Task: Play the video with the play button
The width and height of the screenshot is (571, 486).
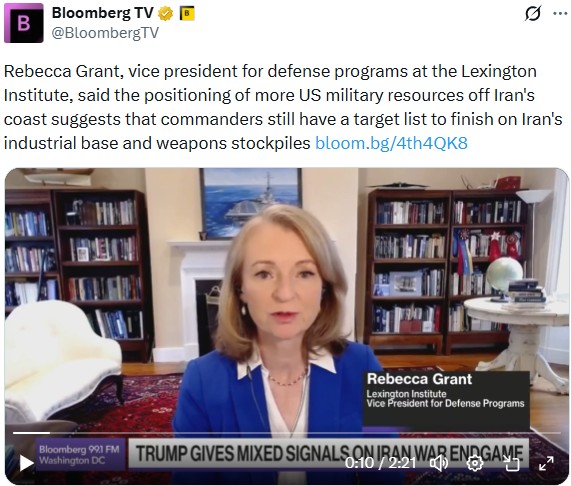Action: tap(26, 463)
